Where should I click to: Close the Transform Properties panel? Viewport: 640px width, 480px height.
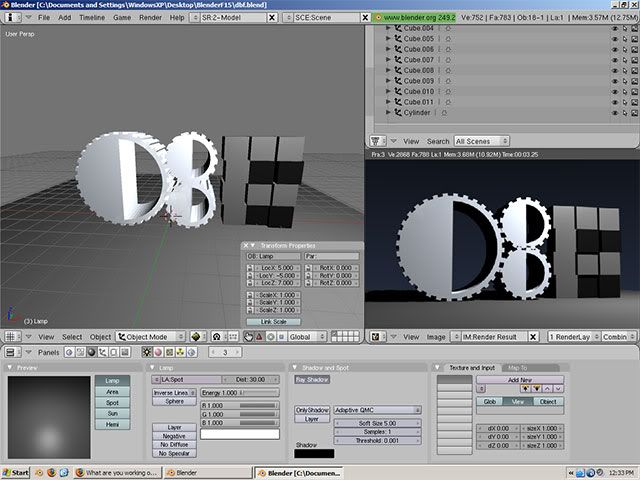click(247, 245)
